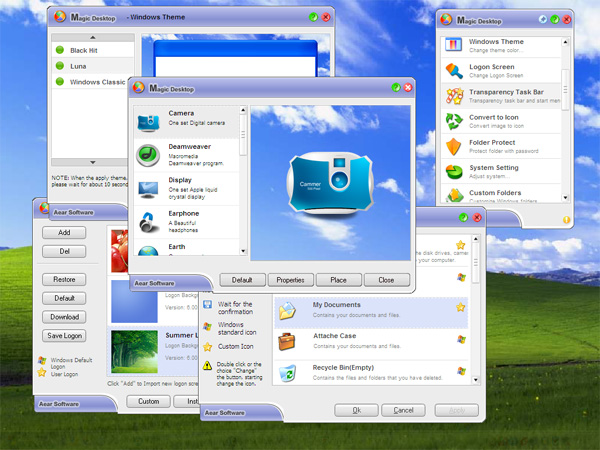Viewport: 600px width, 450px height.
Task: Open Transparency Task Bar menu entry
Action: [x=501, y=96]
